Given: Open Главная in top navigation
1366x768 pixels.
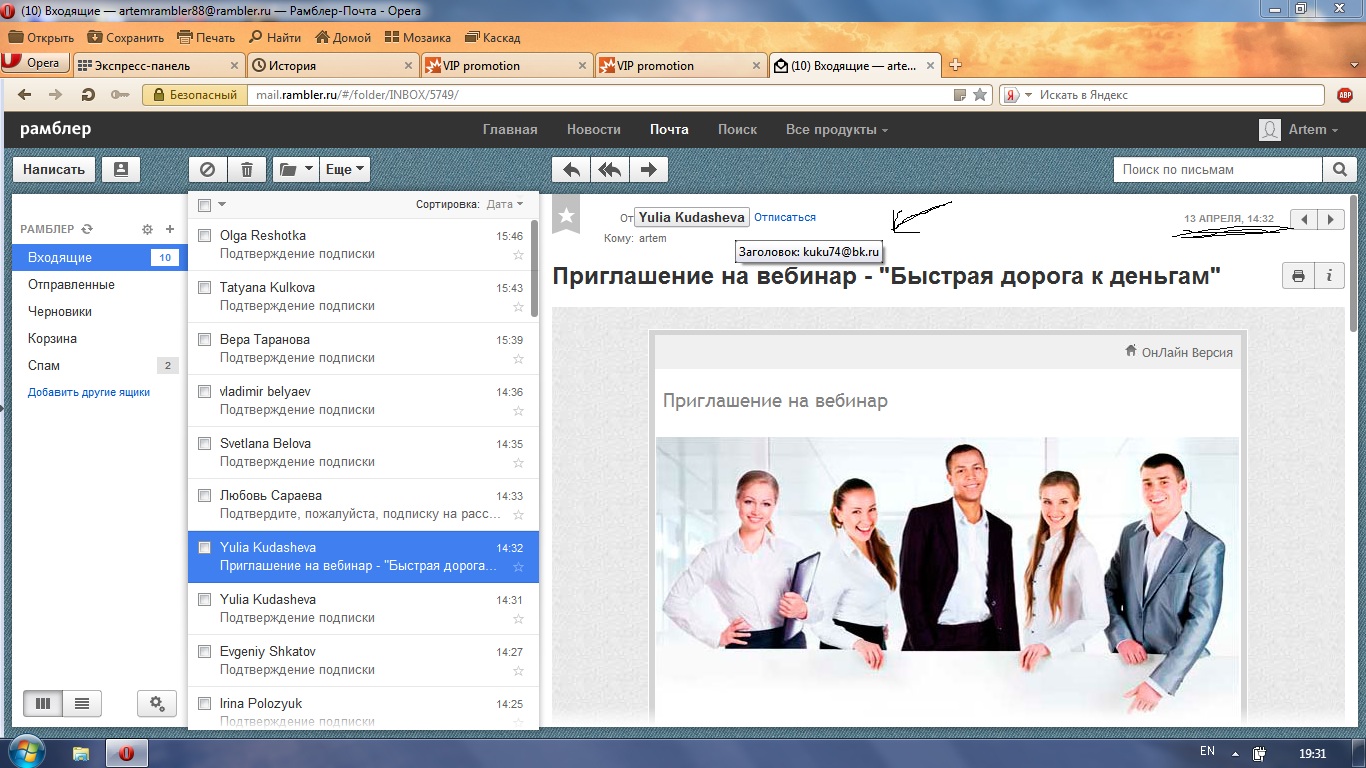Looking at the screenshot, I should [510, 129].
